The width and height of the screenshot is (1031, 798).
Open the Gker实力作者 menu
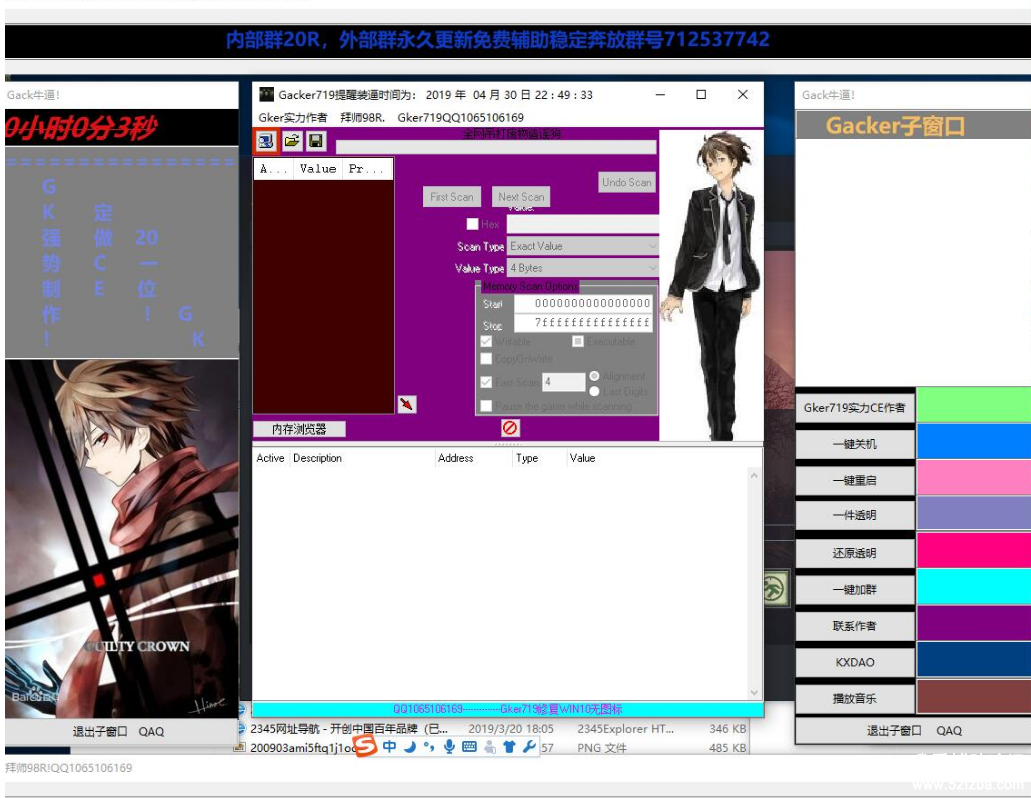293,118
